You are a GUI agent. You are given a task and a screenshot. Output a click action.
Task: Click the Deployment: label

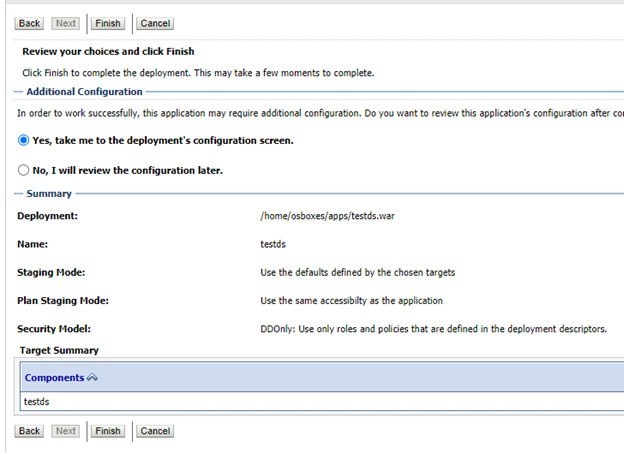[47, 216]
